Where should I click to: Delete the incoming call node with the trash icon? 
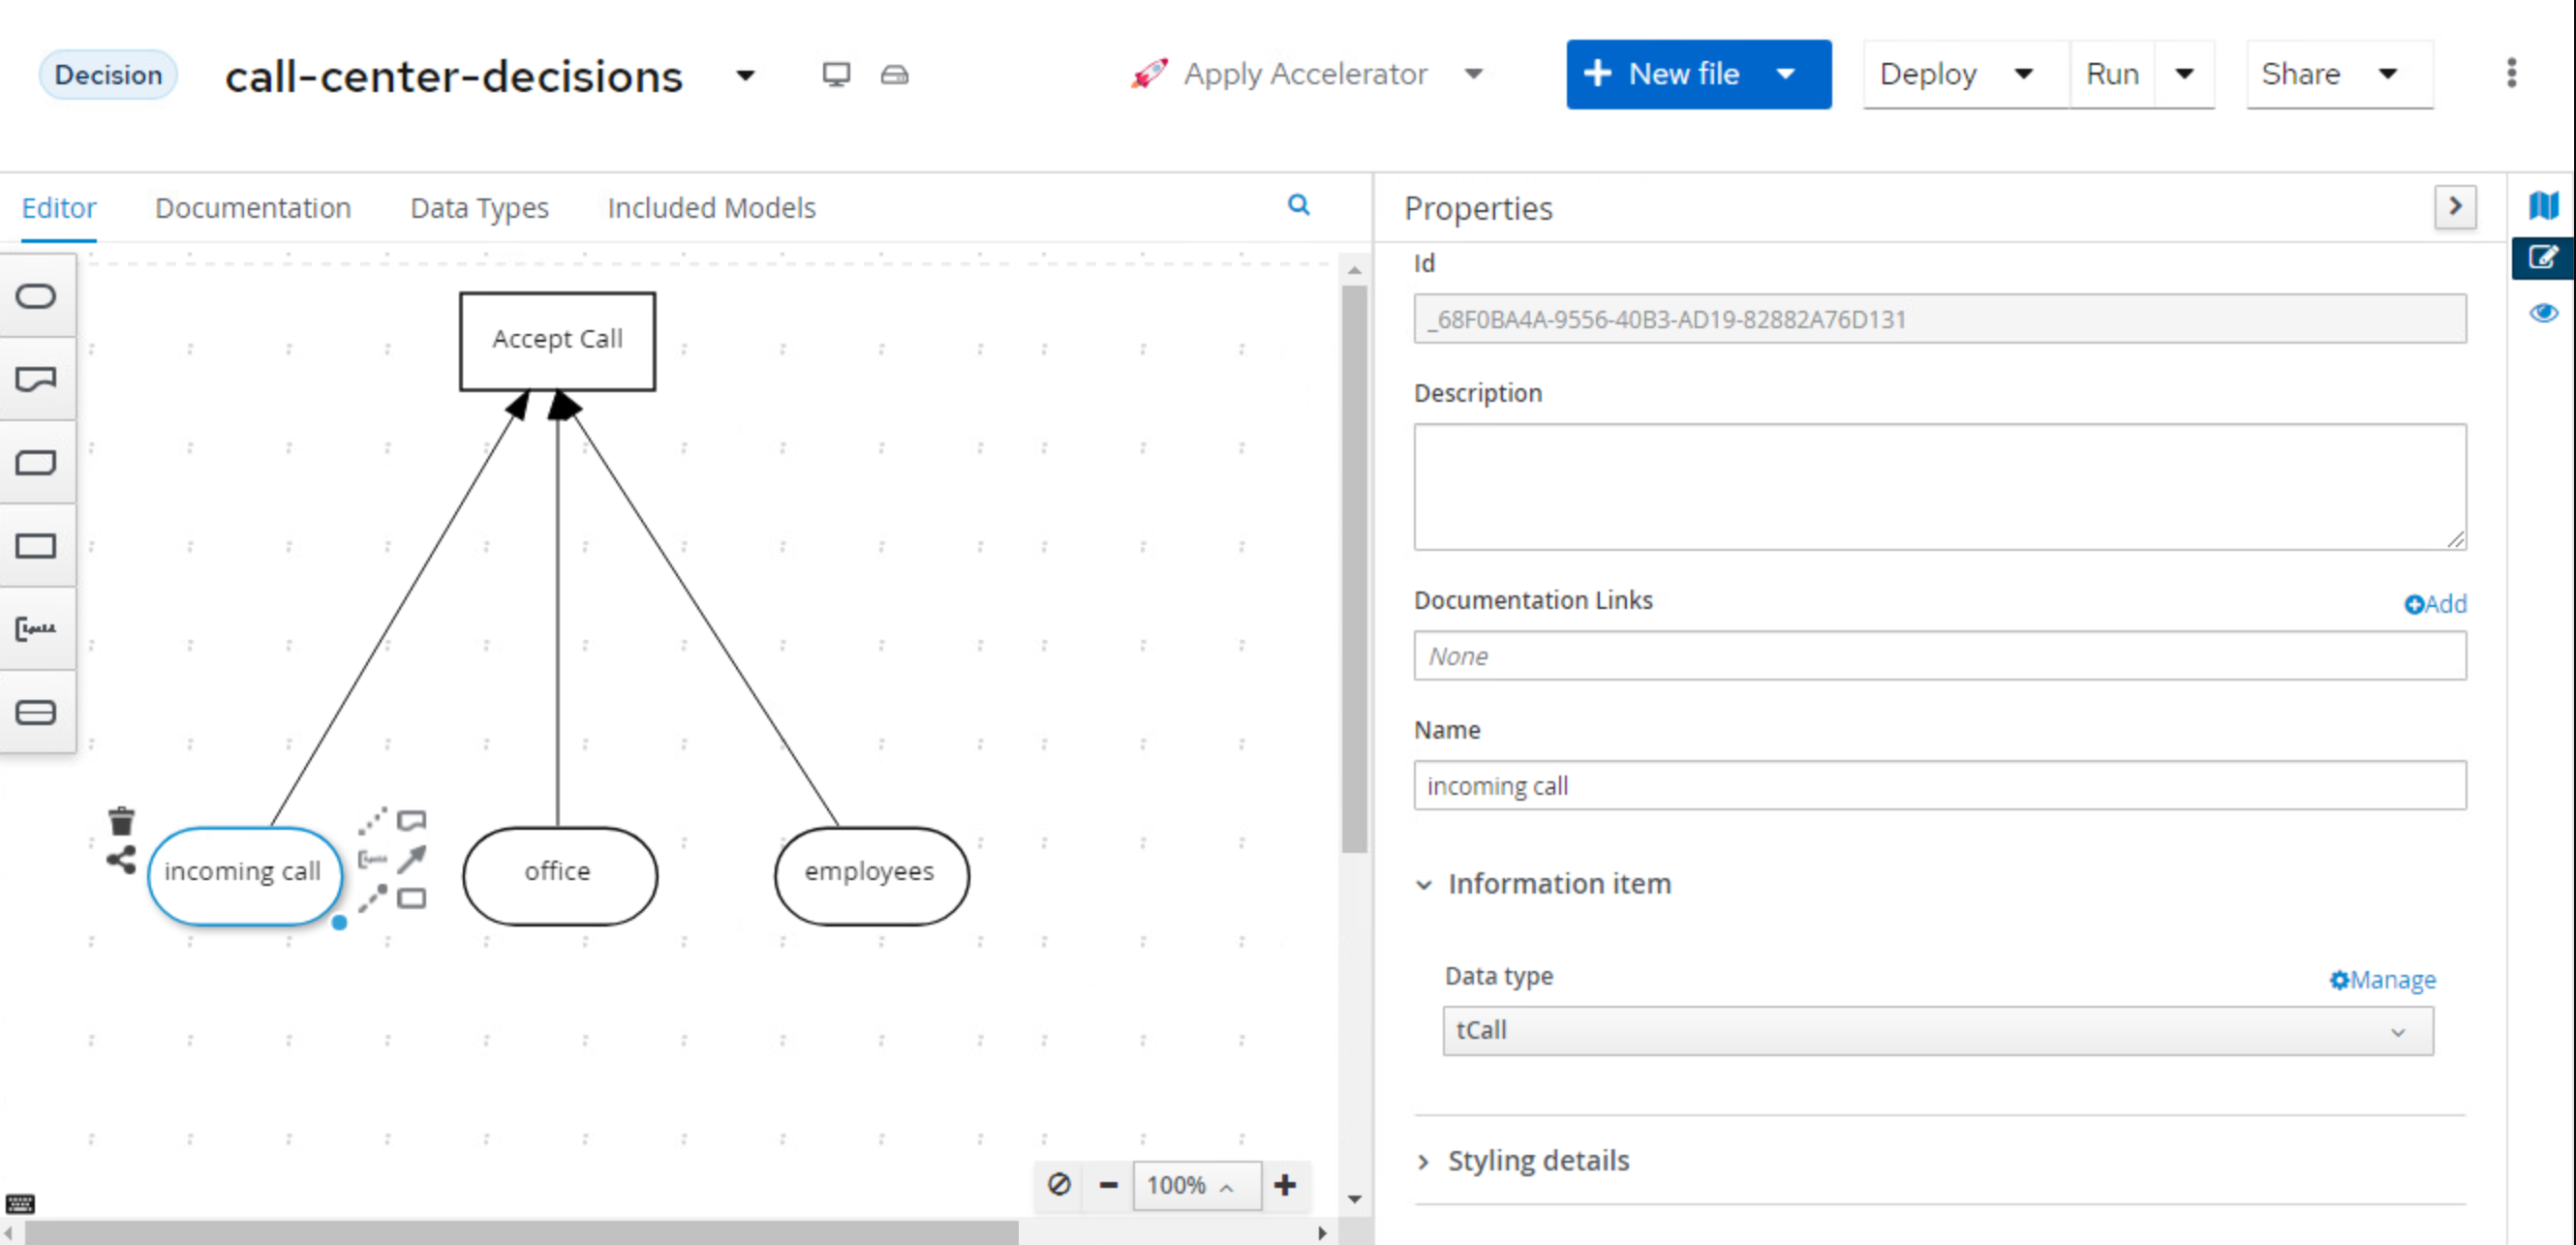click(x=121, y=821)
